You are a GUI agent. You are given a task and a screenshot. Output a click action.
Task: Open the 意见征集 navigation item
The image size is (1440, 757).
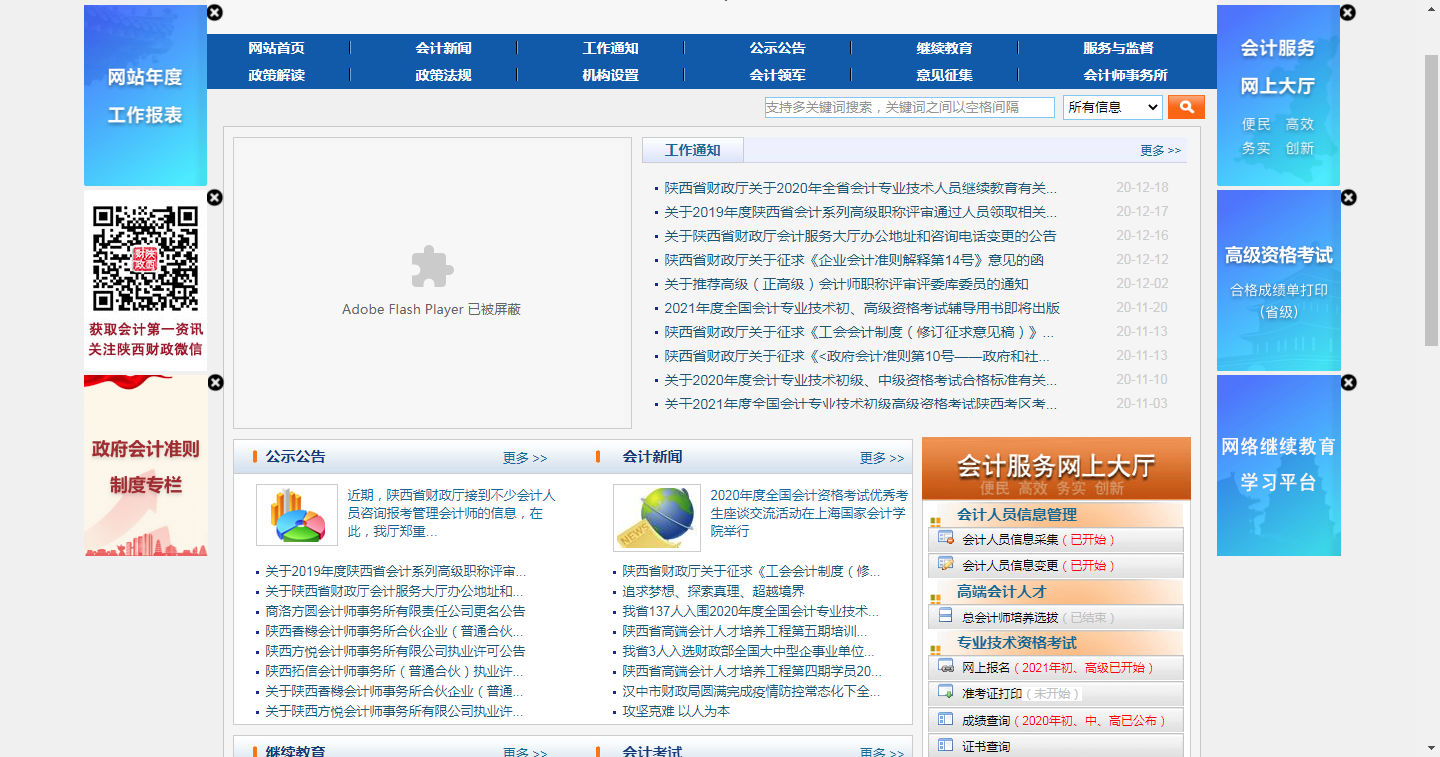(x=945, y=75)
